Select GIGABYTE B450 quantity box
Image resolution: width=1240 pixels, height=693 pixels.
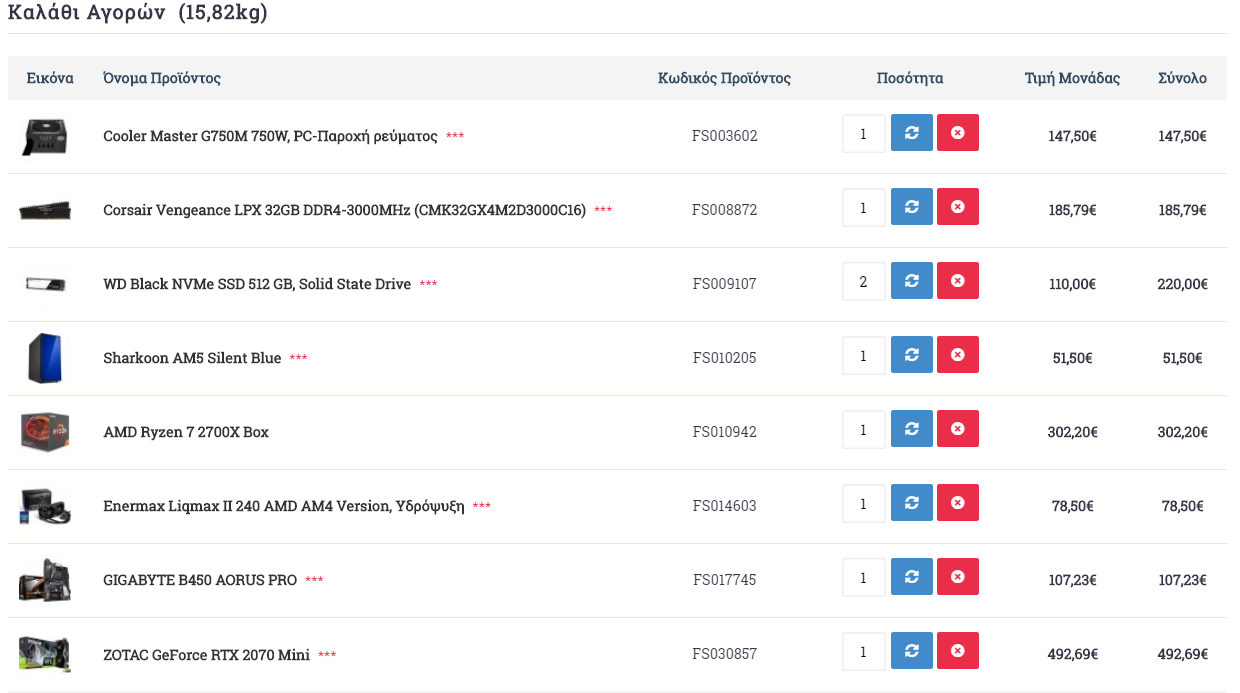point(864,578)
